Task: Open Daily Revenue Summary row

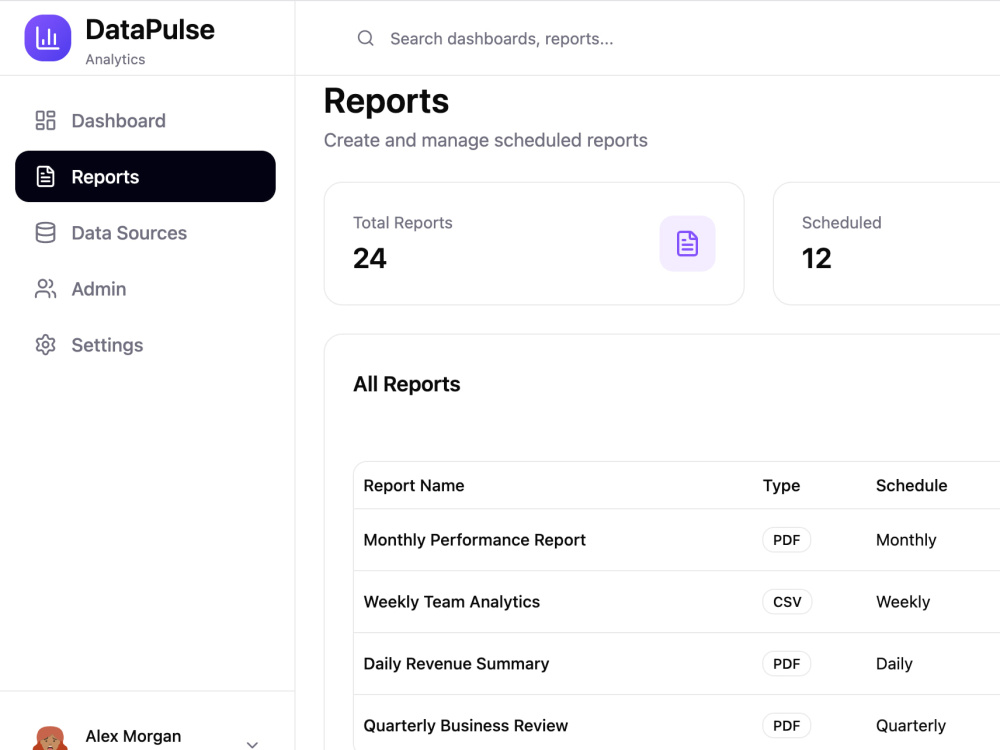Action: pos(677,663)
